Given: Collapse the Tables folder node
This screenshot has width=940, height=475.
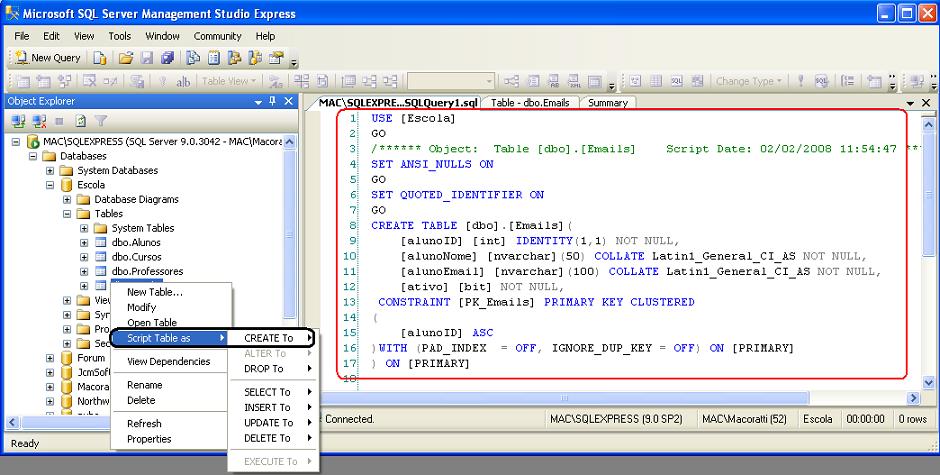Looking at the screenshot, I should [67, 214].
